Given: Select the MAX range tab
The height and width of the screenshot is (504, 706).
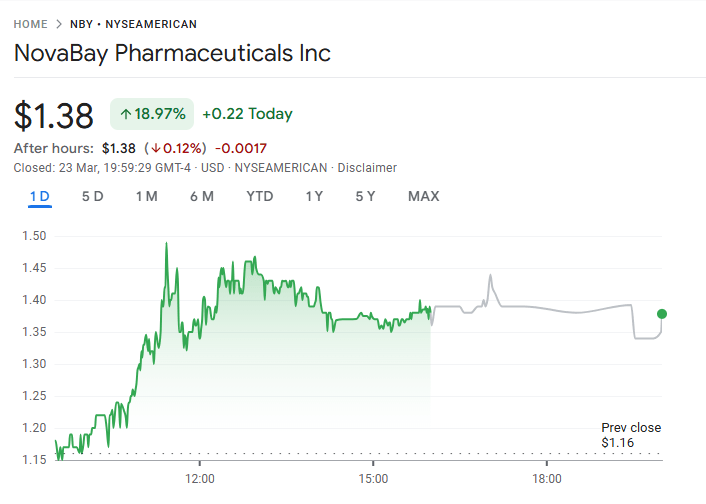Looking at the screenshot, I should 424,196.
